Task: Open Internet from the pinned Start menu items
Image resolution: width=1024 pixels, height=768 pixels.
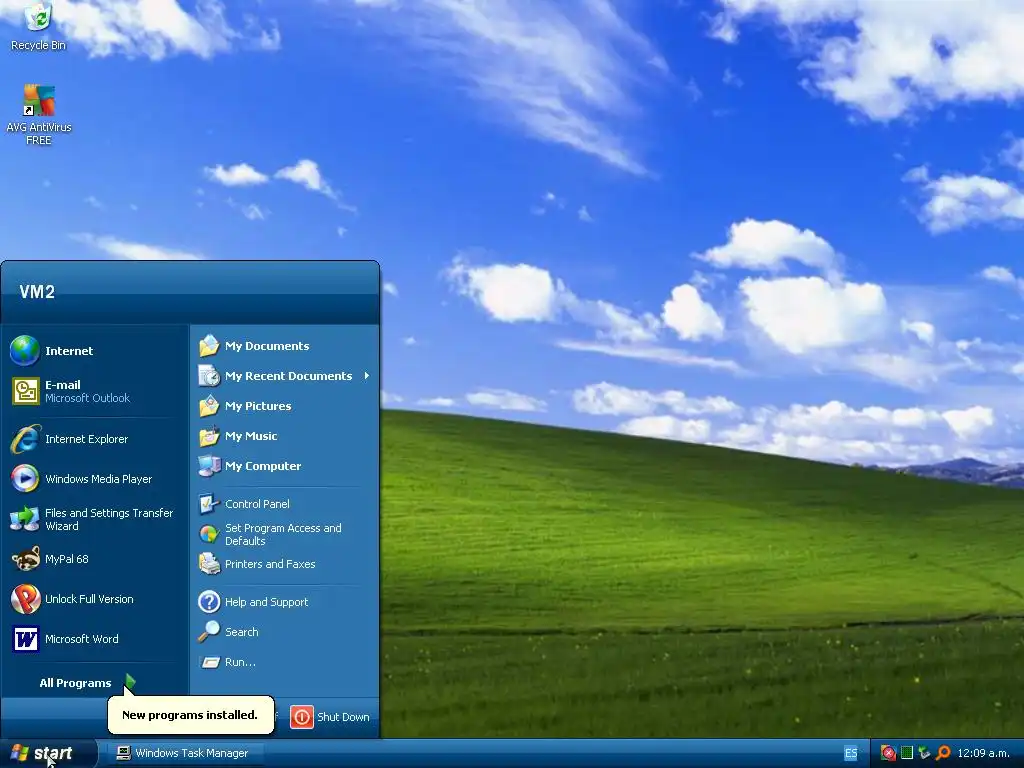Action: pyautogui.click(x=95, y=351)
